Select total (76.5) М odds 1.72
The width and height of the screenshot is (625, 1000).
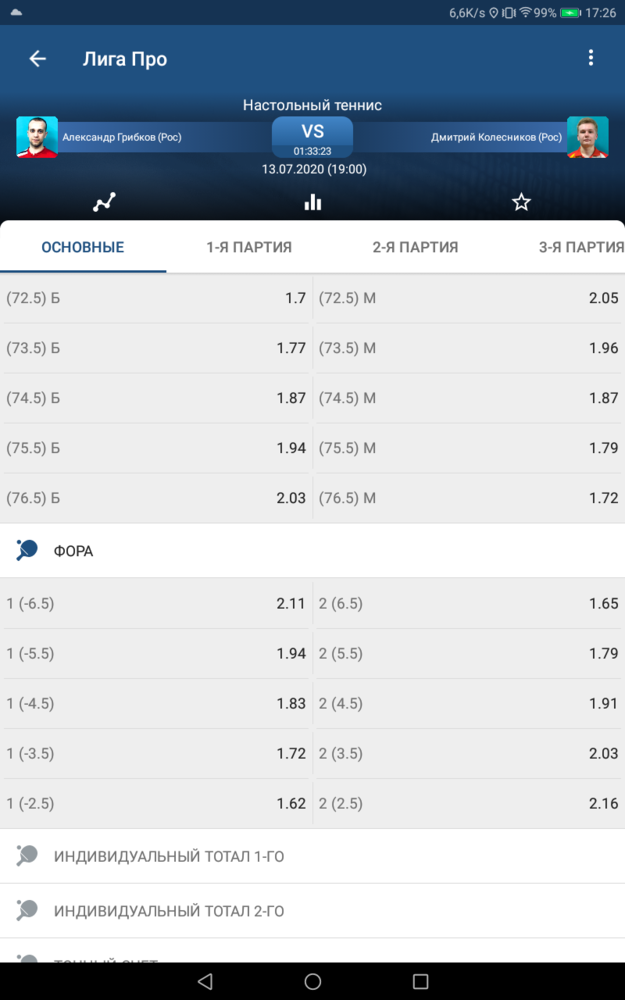[x=469, y=498]
